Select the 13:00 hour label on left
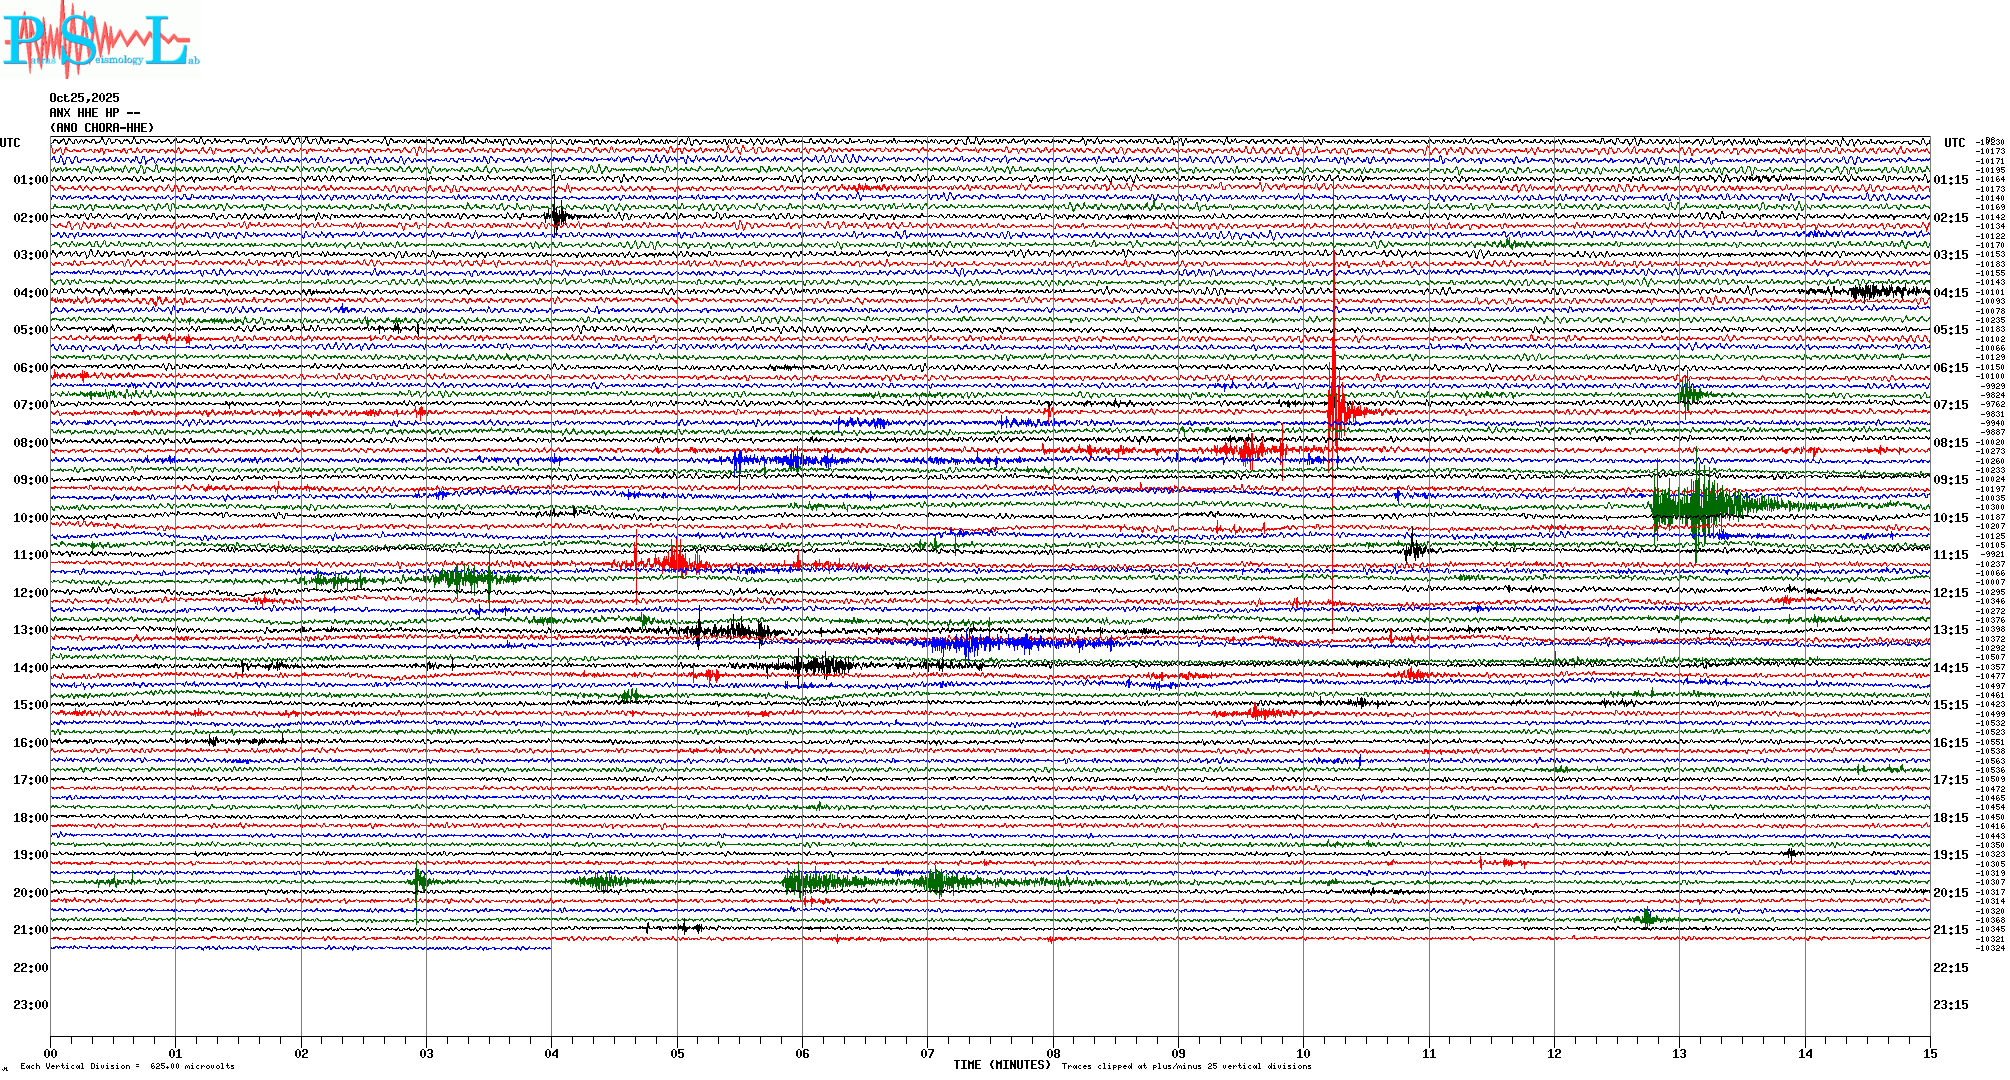The height and width of the screenshot is (1080, 2010). coord(30,630)
